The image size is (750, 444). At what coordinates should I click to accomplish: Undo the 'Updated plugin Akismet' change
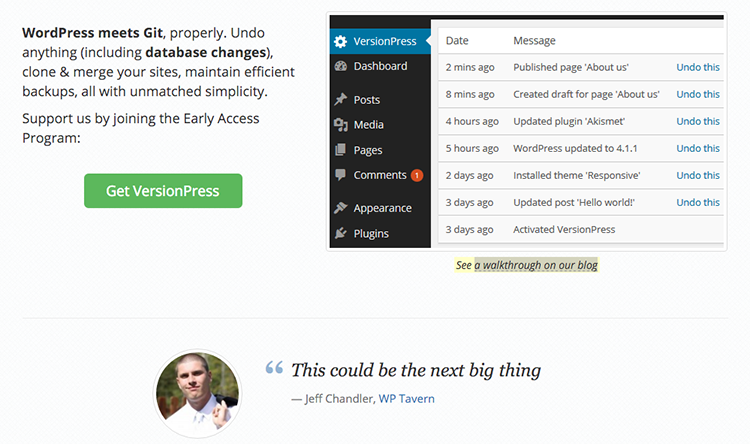pyautogui.click(x=697, y=121)
